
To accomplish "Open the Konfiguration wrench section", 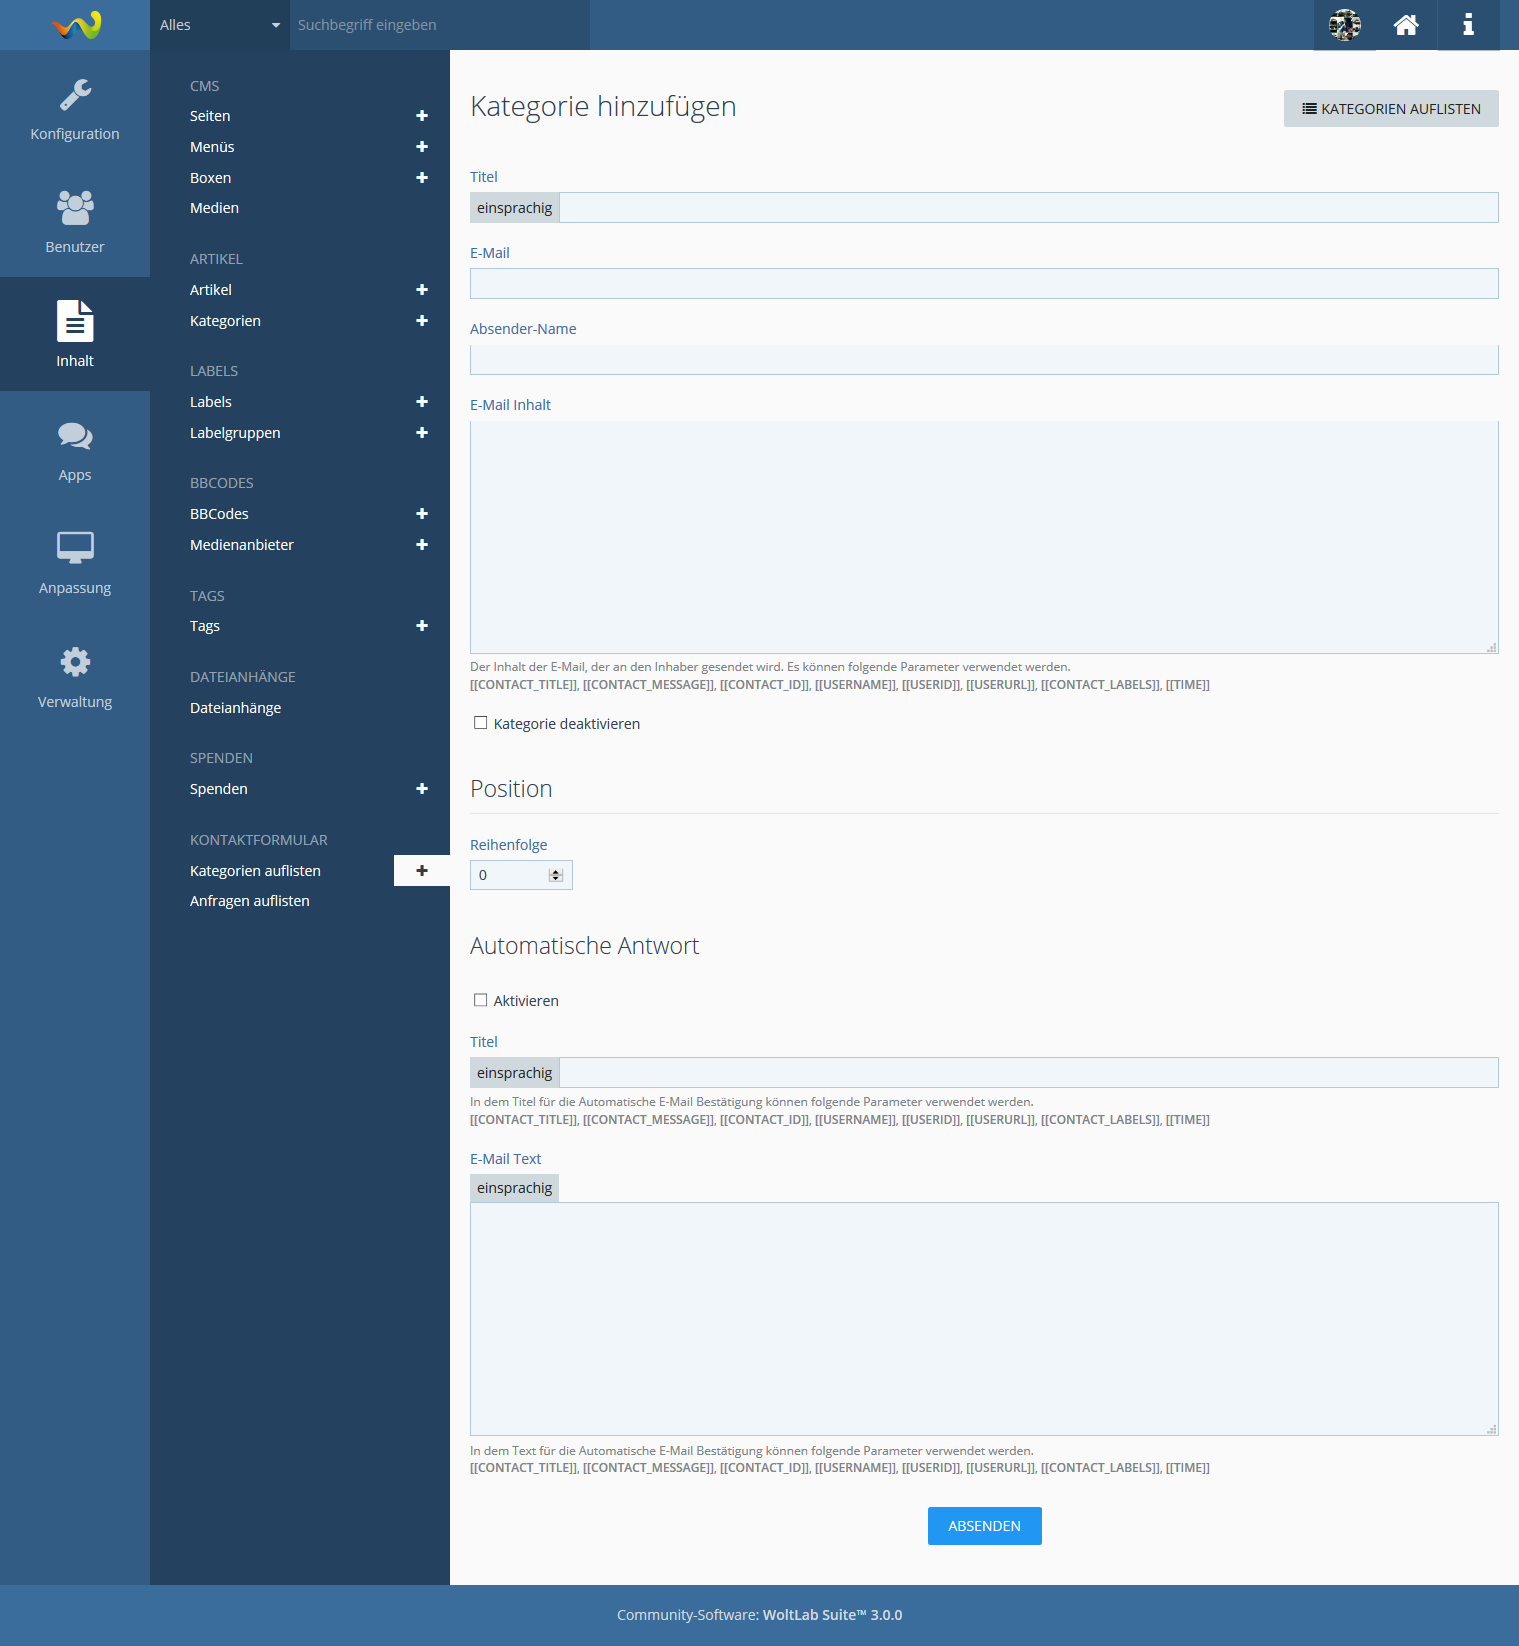I will click(75, 108).
